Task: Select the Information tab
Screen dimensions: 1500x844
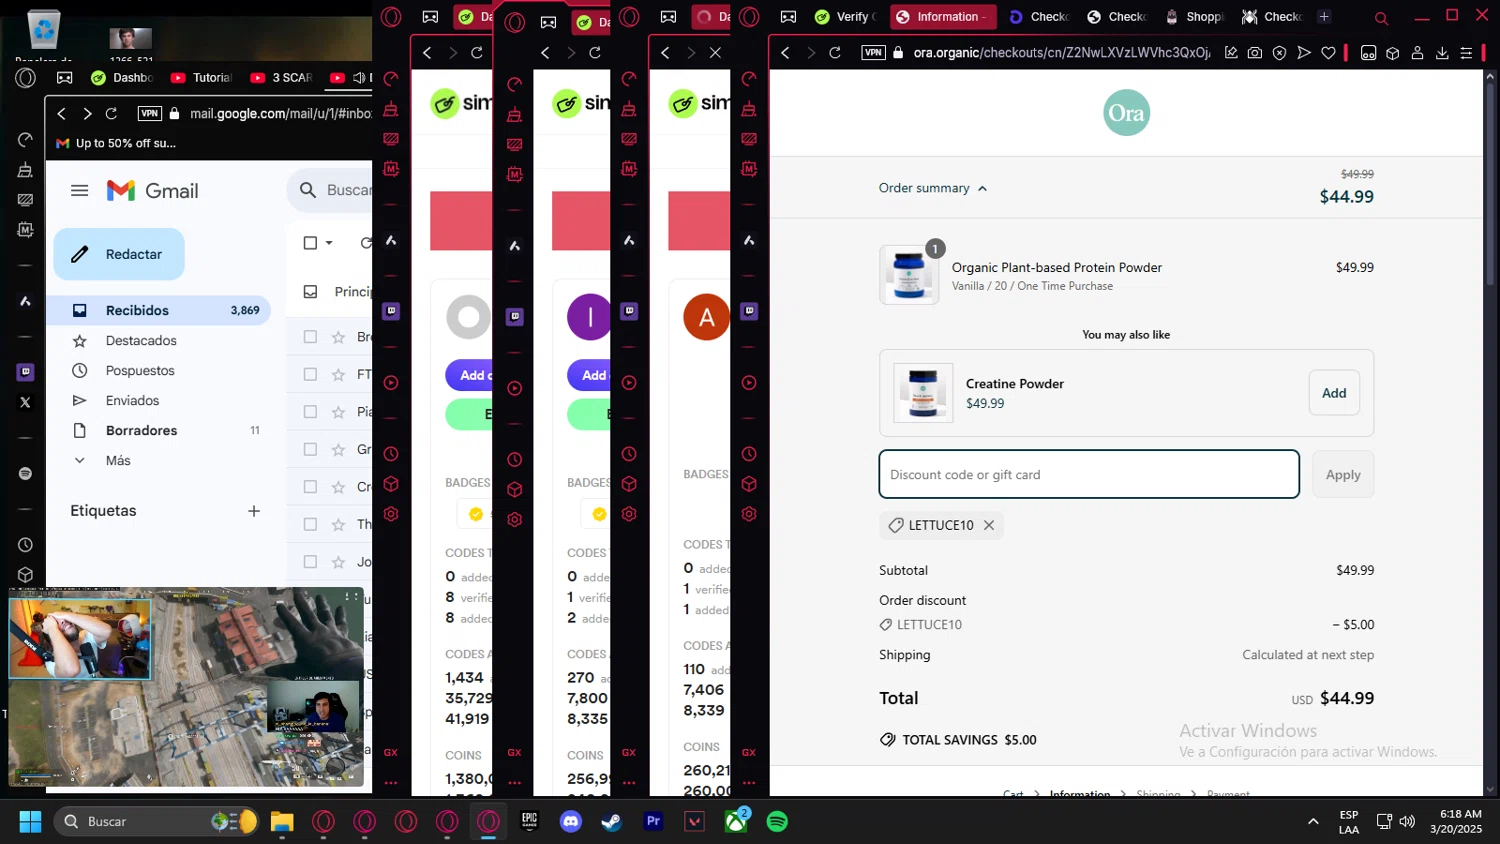Action: pos(941,17)
